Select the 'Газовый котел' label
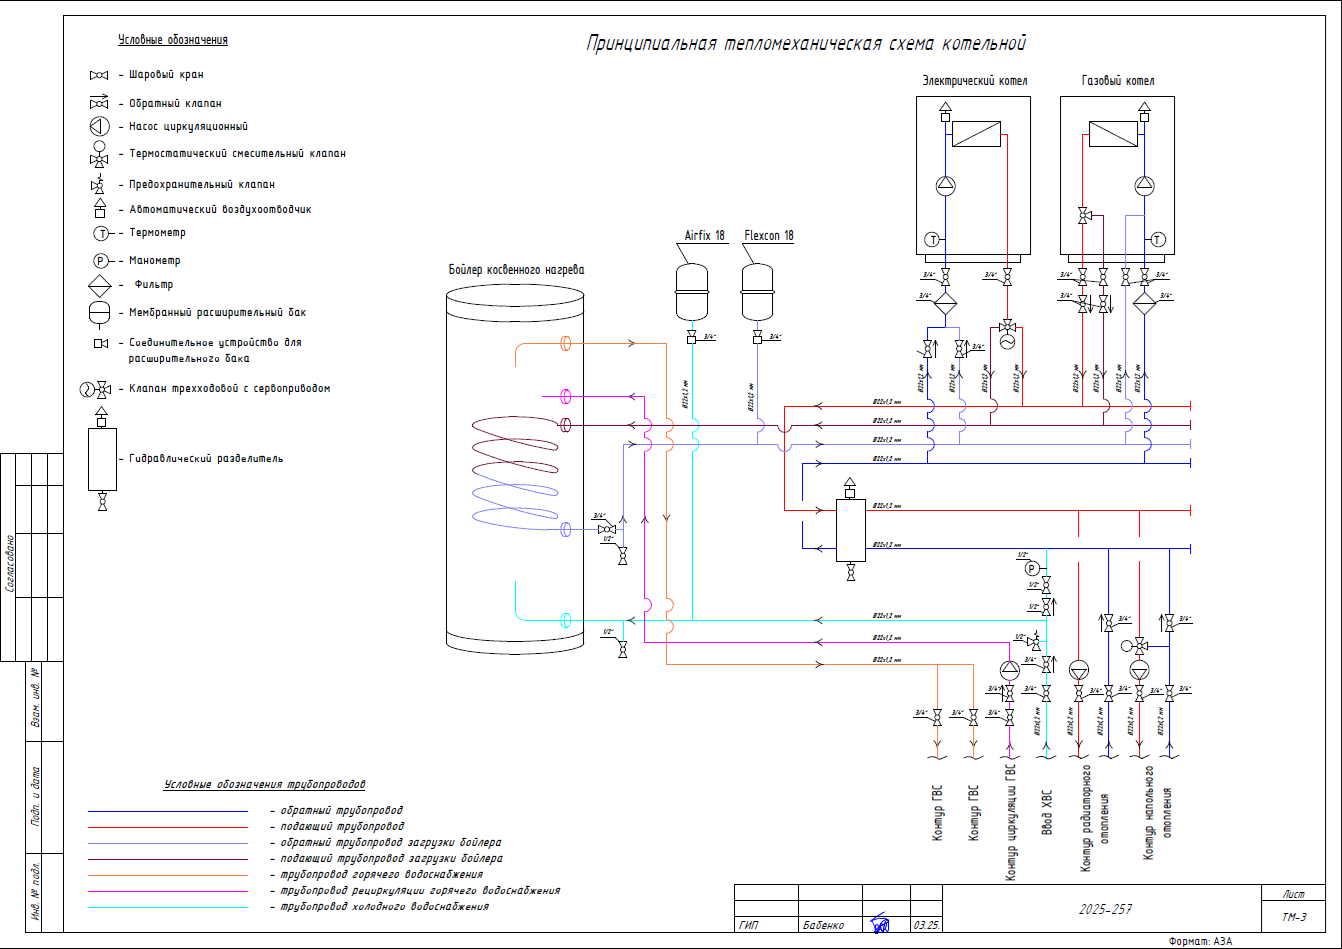Image resolution: width=1342 pixels, height=949 pixels. pos(1117,81)
